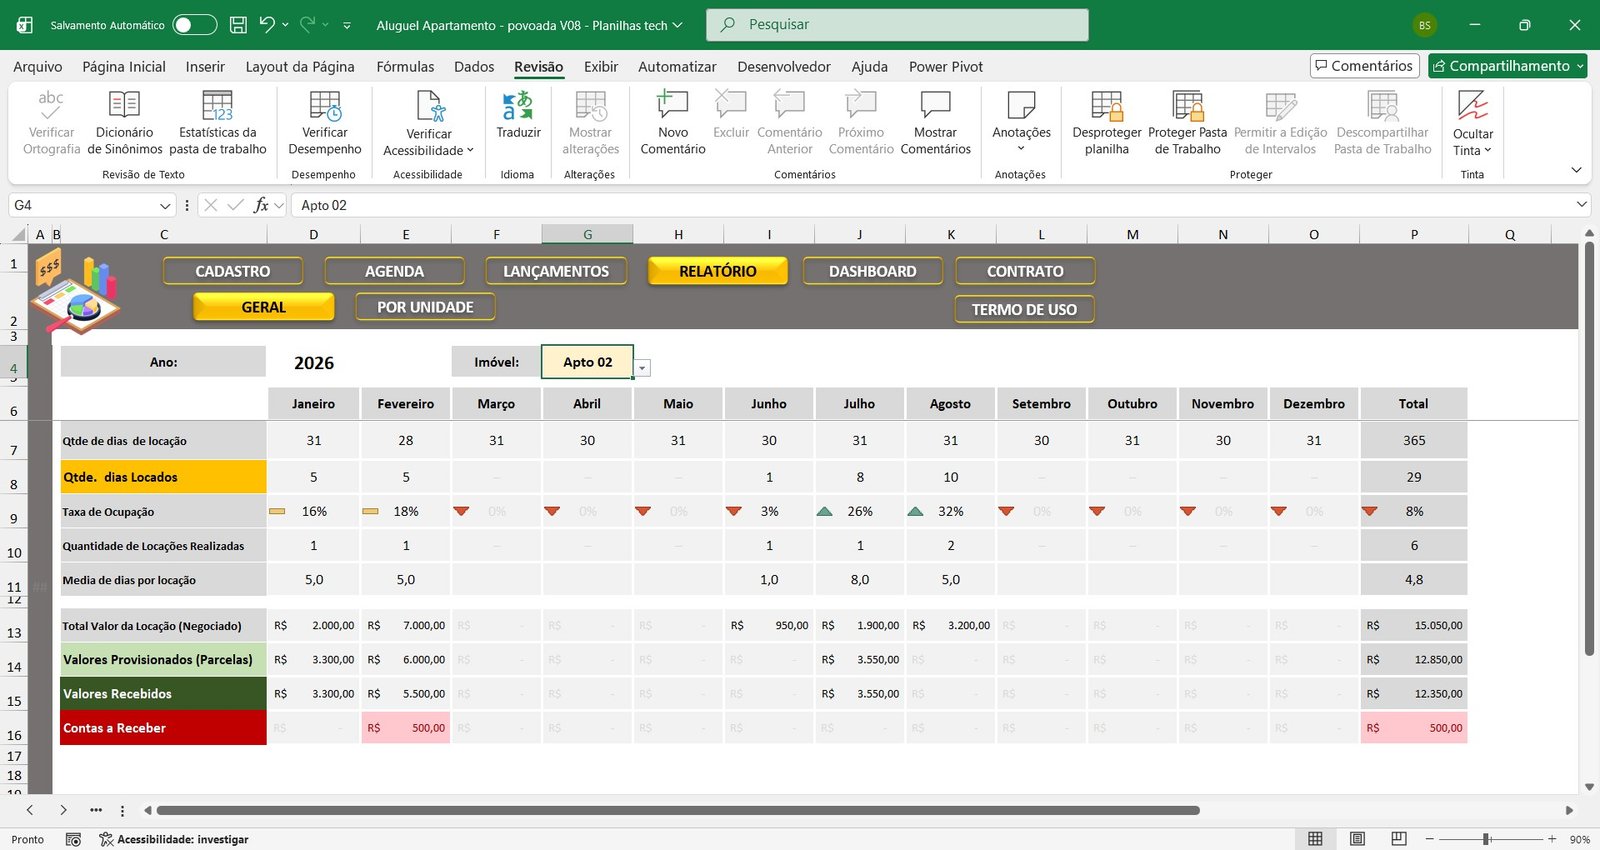Switch to Página Inicial tab
Viewport: 1600px width, 850px height.
[124, 67]
